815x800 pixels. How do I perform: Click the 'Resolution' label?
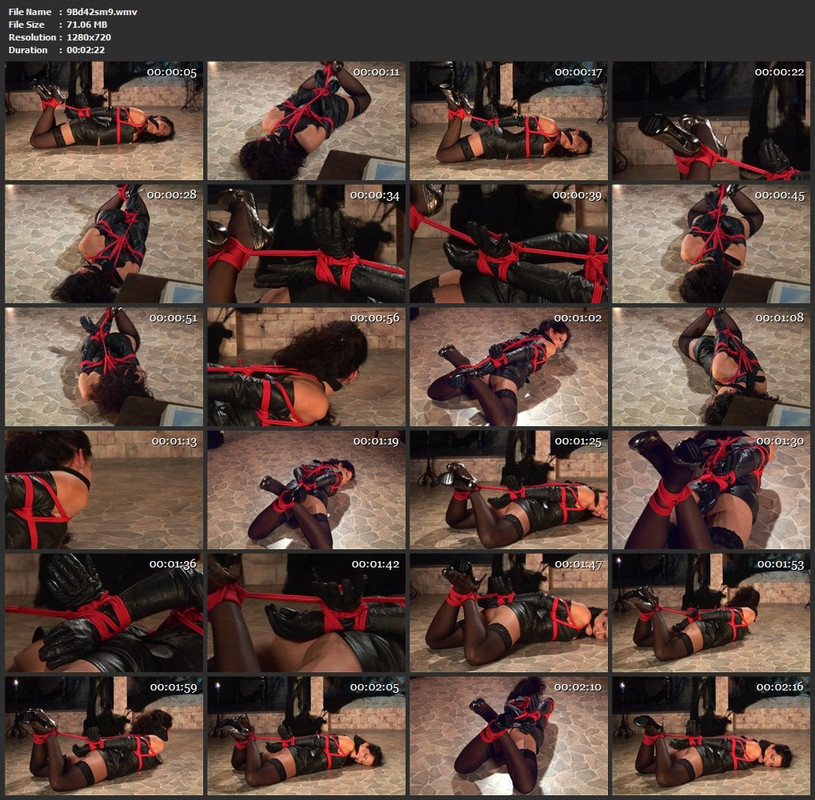[x=32, y=37]
